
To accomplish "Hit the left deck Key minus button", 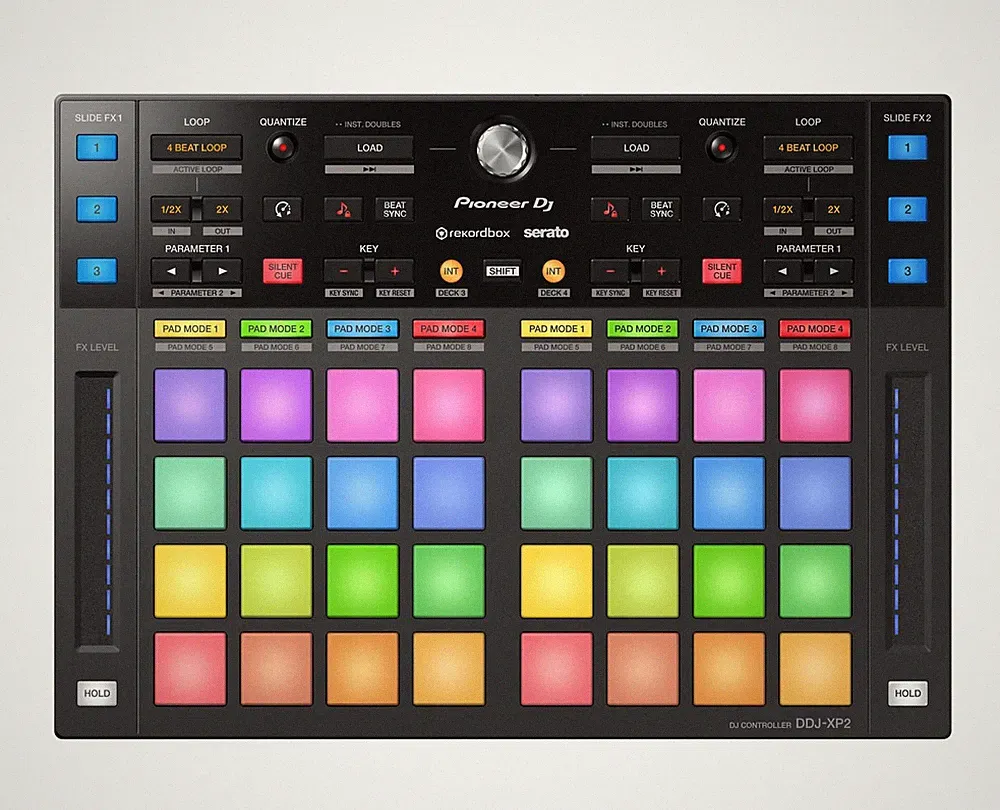I will (344, 271).
